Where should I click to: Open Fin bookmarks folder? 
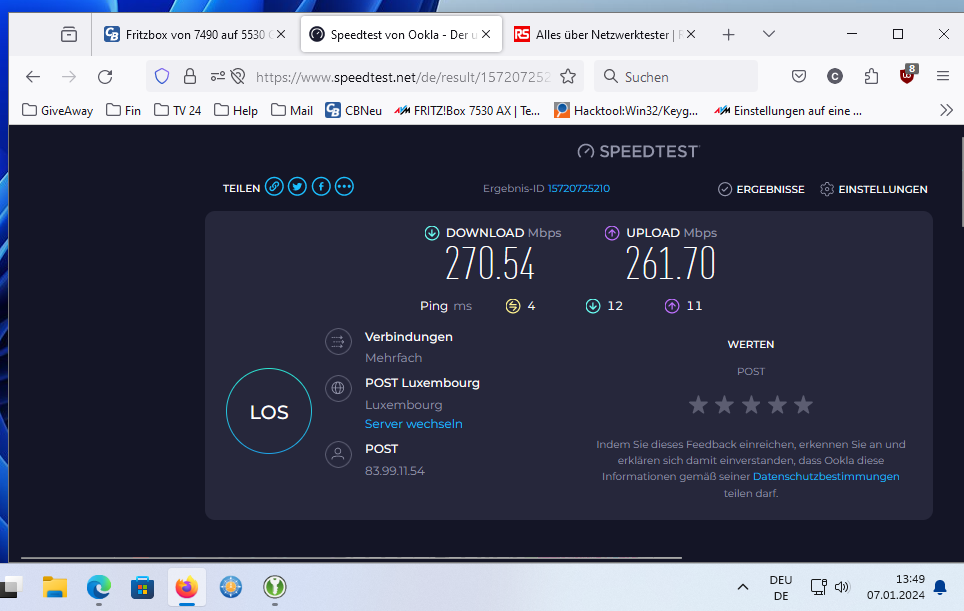pos(124,111)
